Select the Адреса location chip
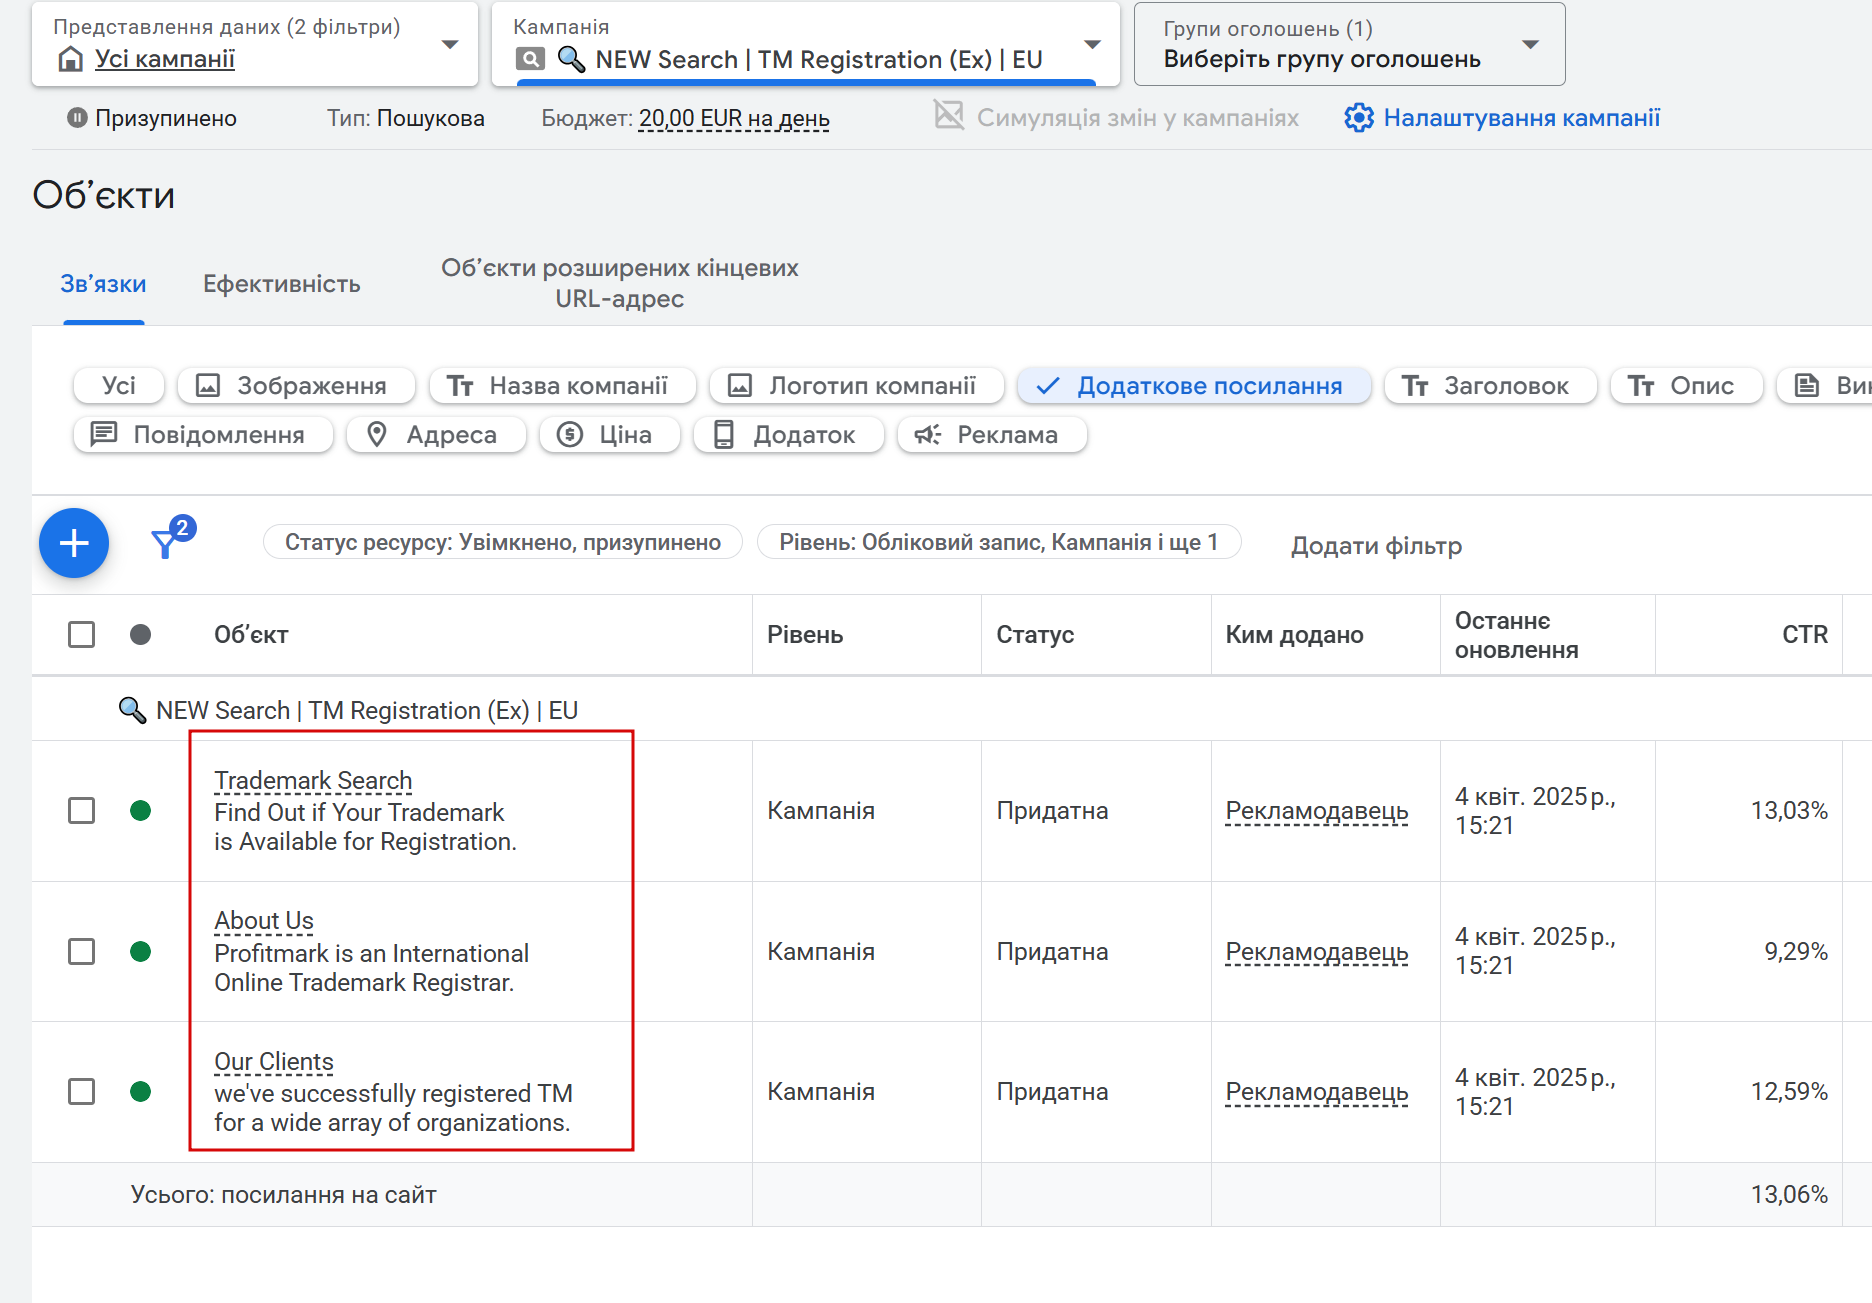 coord(435,435)
